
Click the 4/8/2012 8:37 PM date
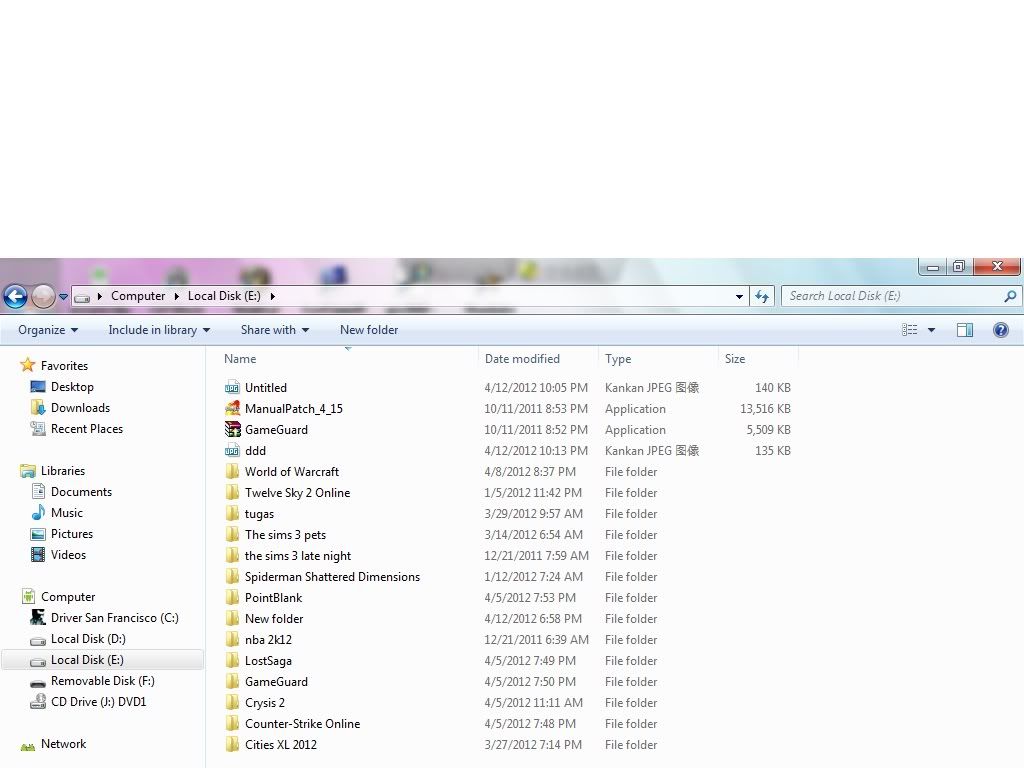pyautogui.click(x=530, y=472)
